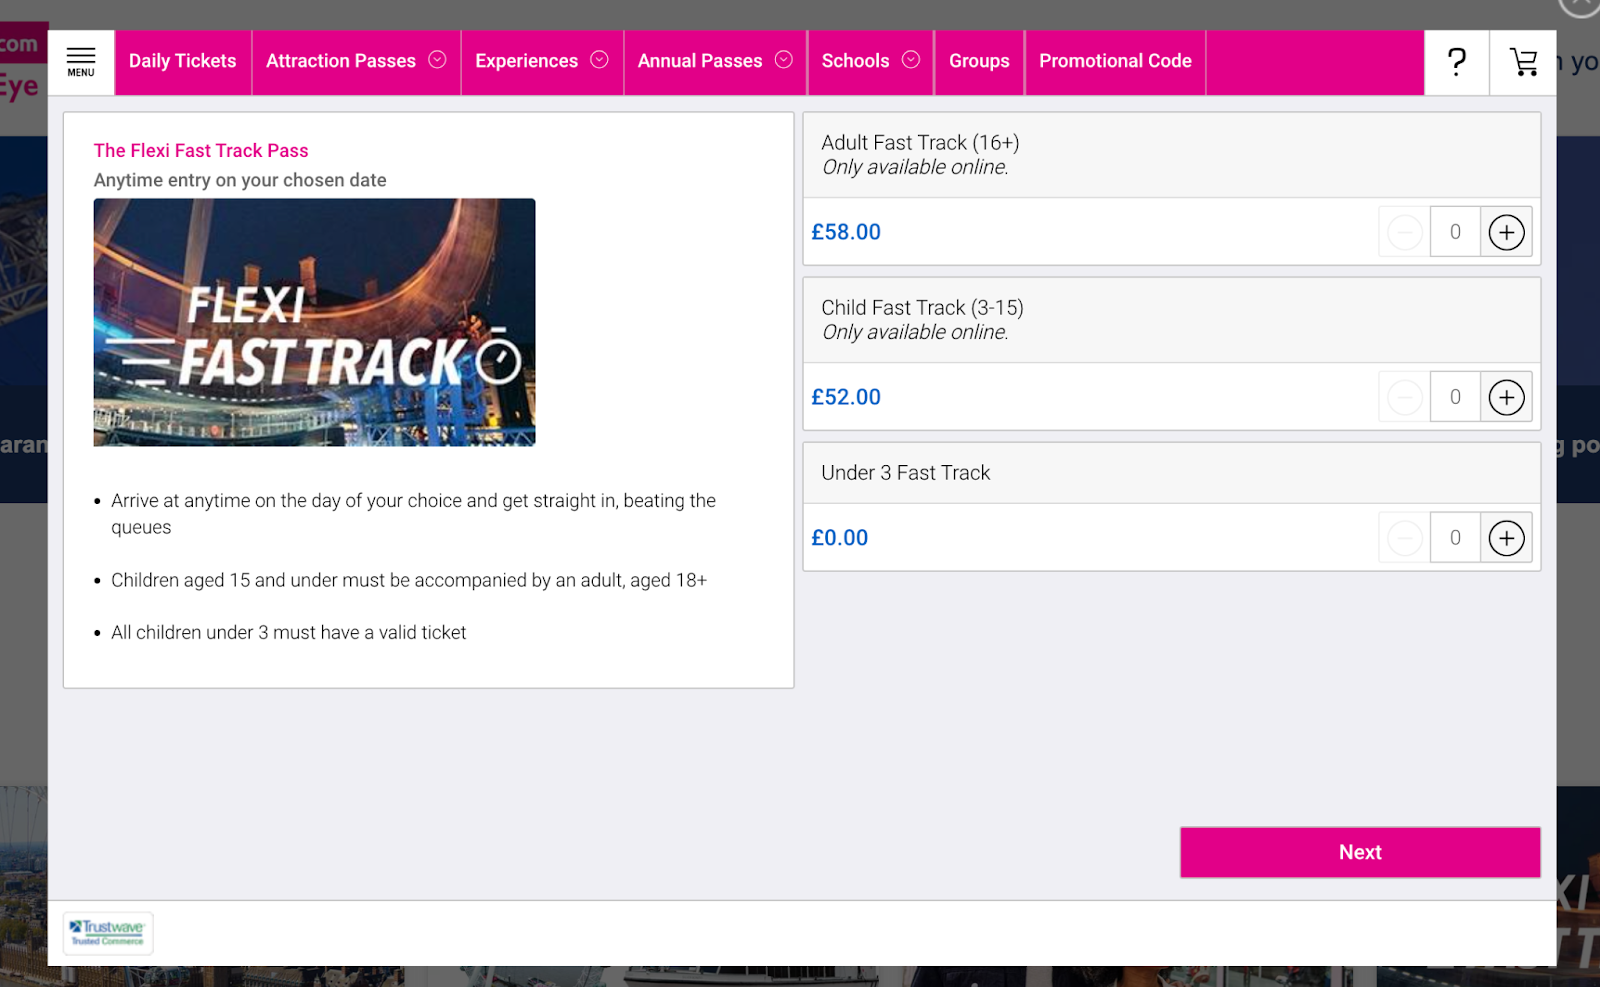Expand the Experiences dropdown menu
1600x987 pixels.
pyautogui.click(x=599, y=60)
